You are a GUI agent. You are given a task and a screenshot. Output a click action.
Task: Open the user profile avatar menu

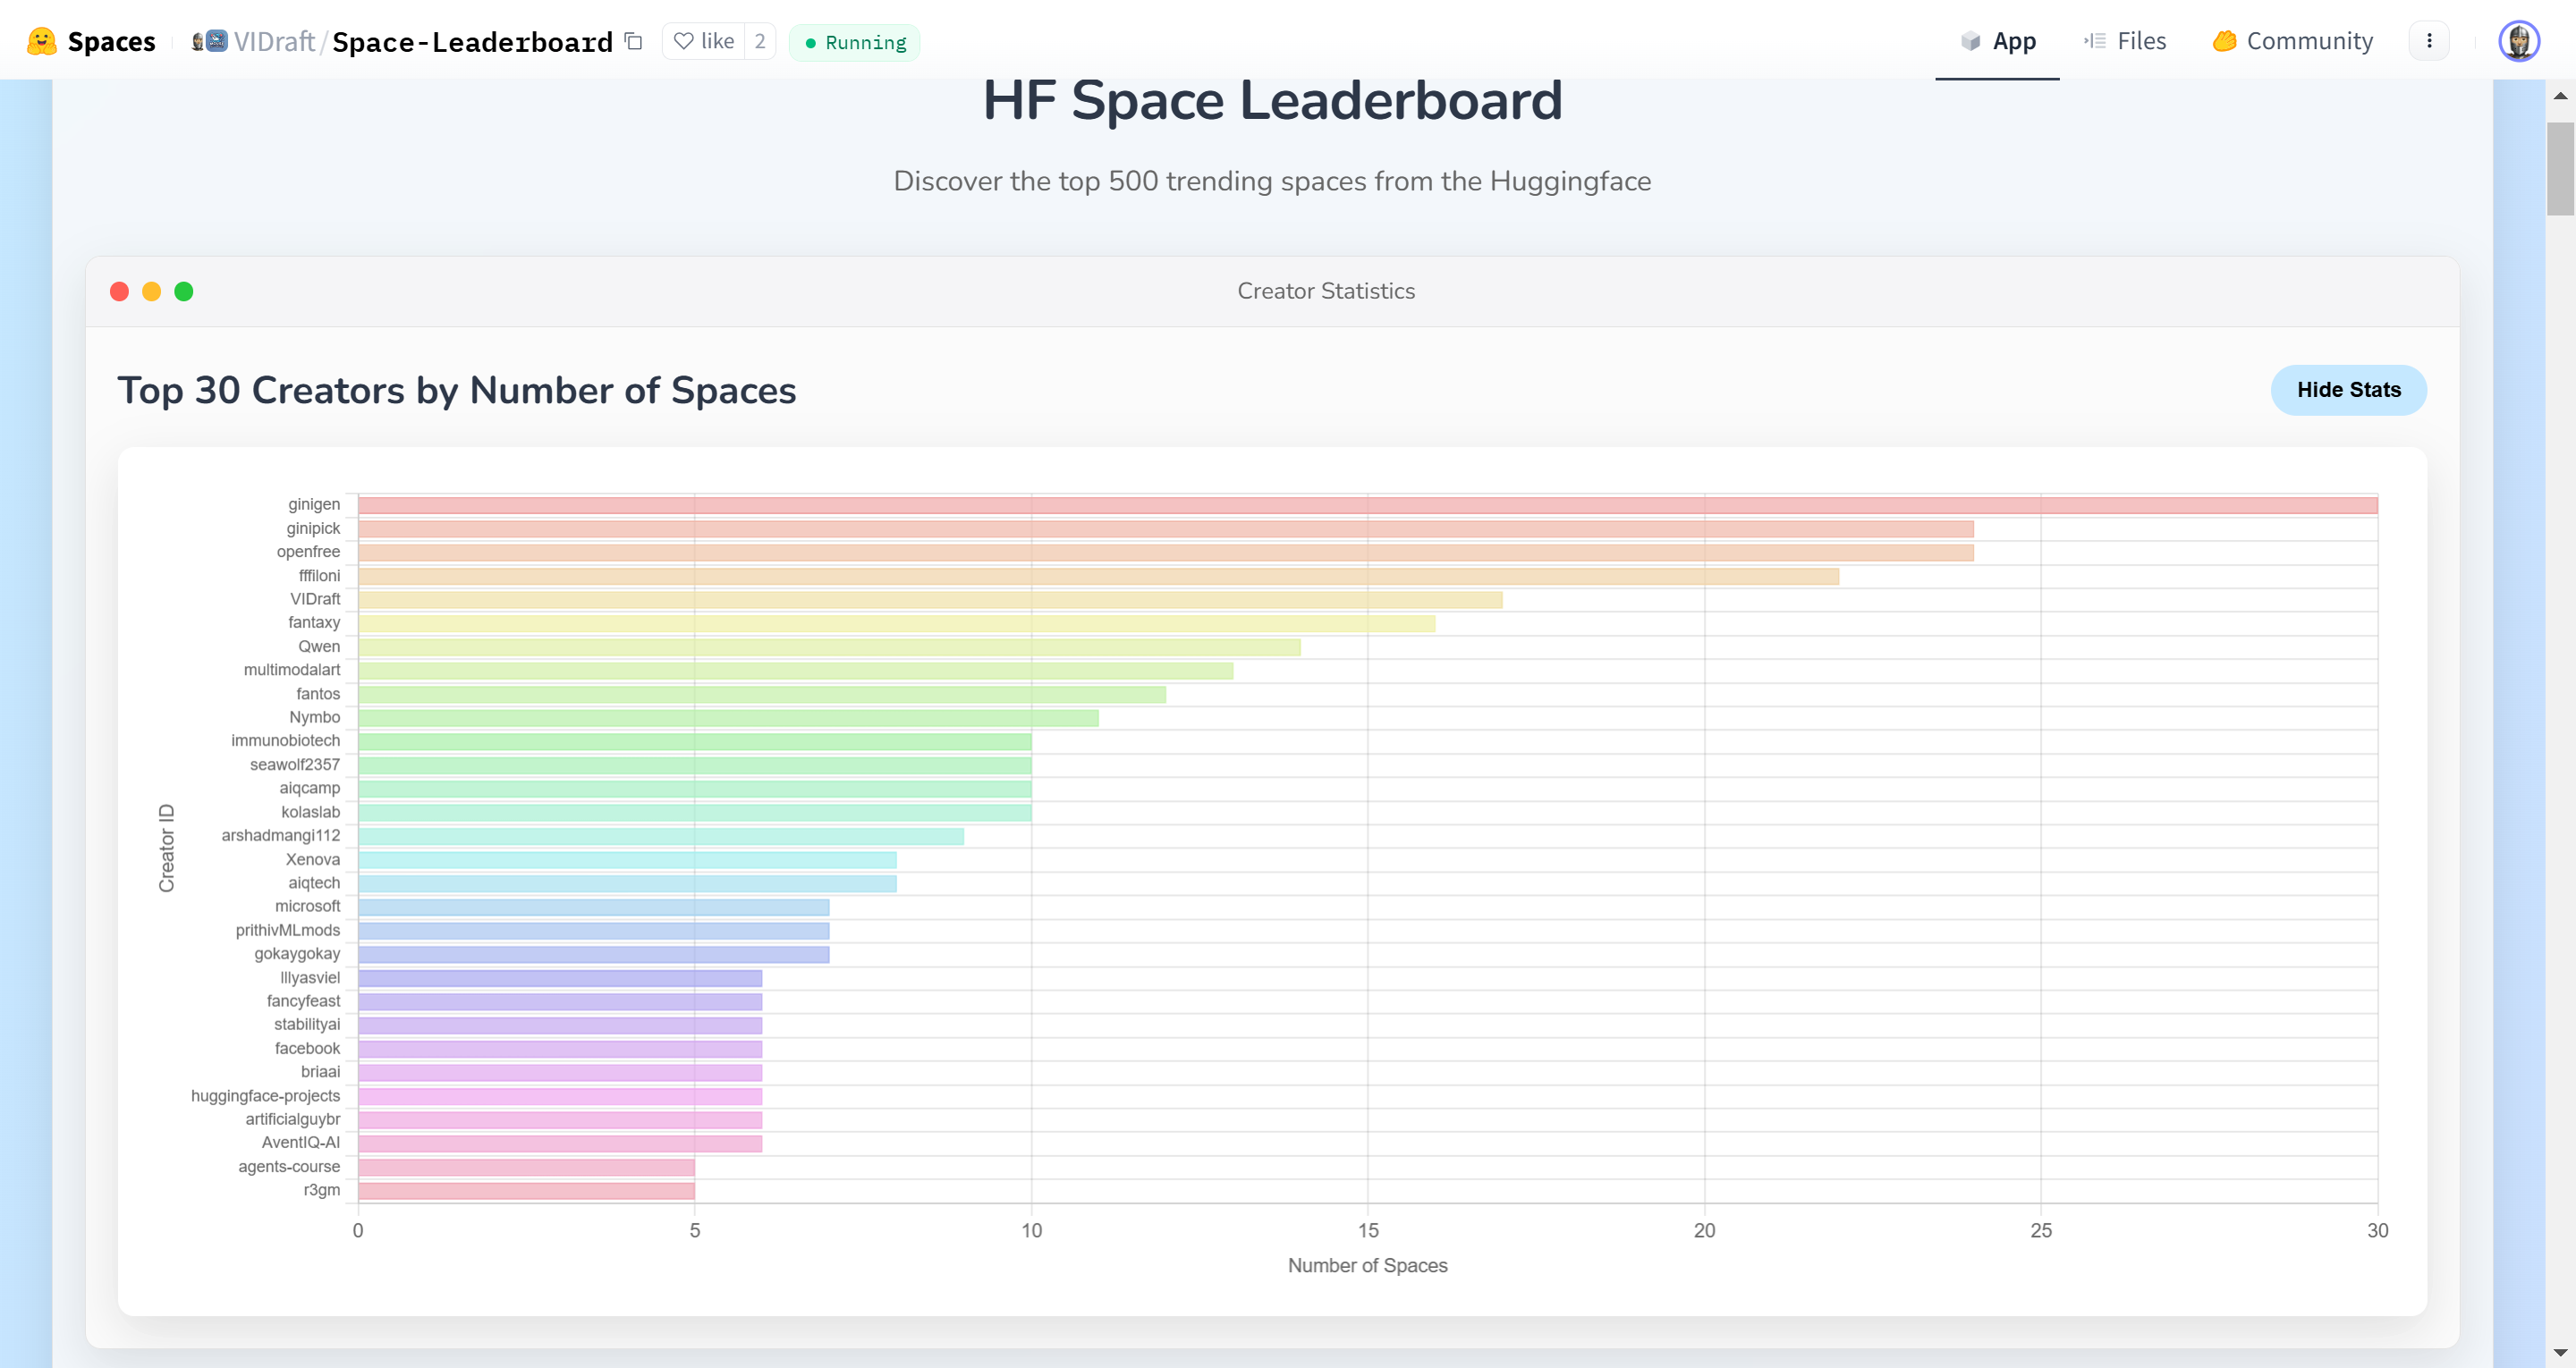tap(2519, 41)
